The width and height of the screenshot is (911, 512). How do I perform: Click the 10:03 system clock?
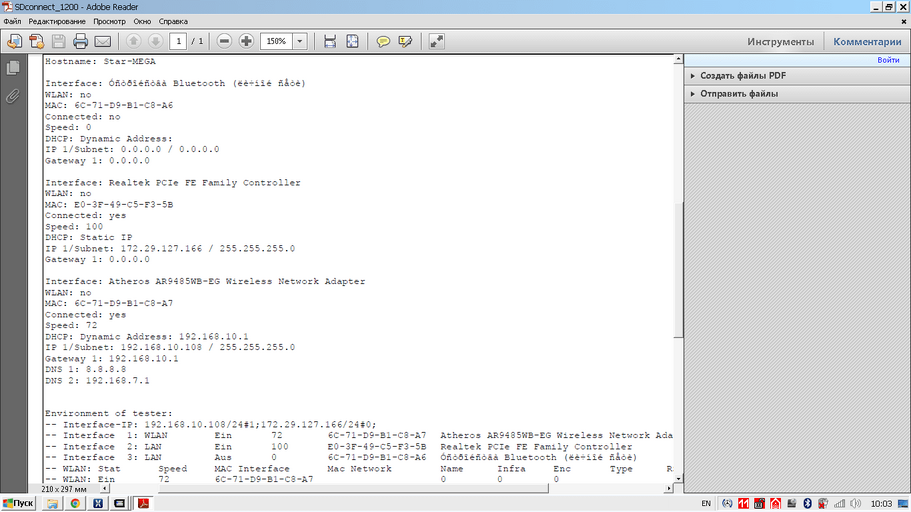point(881,503)
